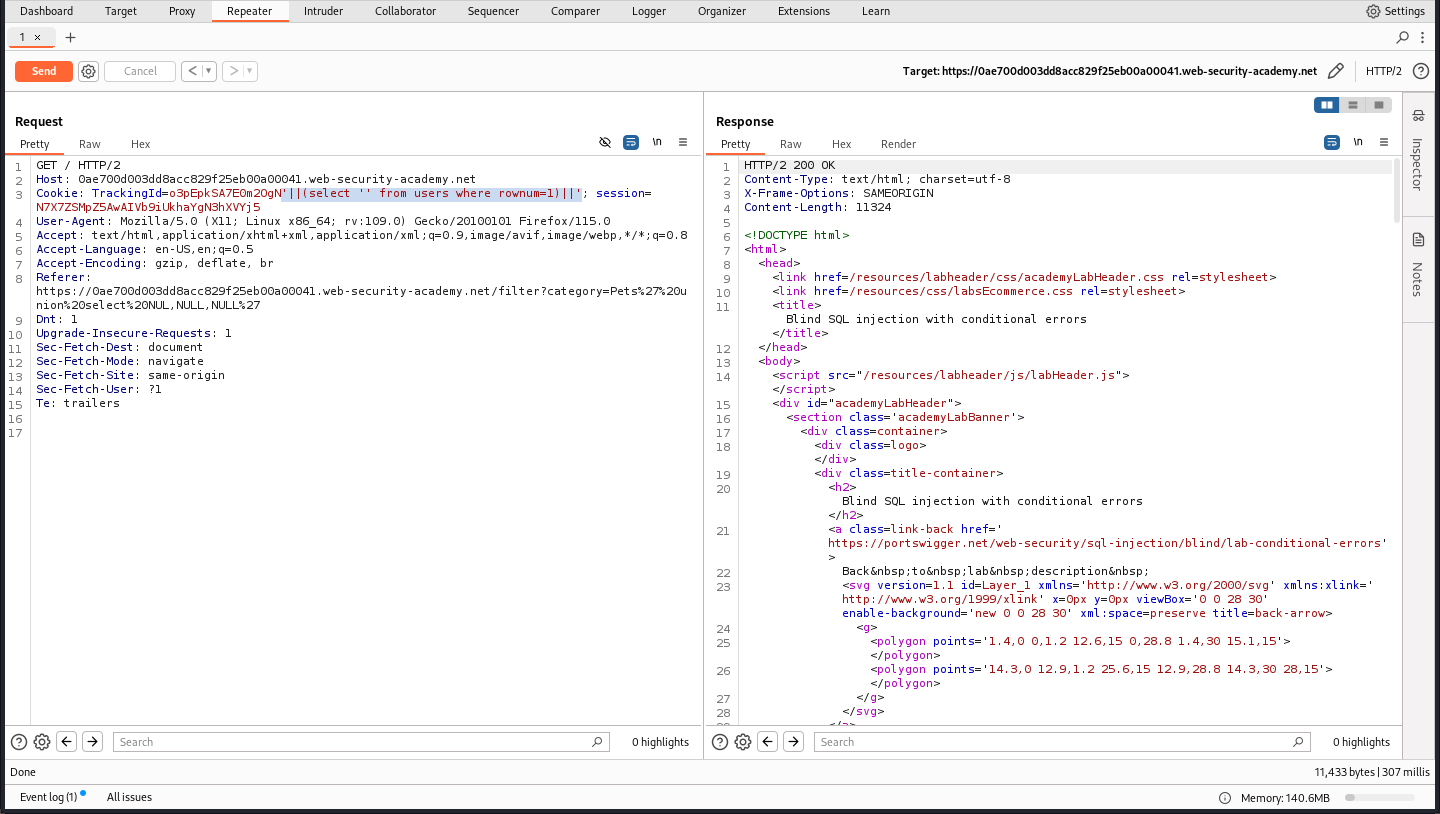Switch to the Target tab
1440x814 pixels.
click(121, 11)
